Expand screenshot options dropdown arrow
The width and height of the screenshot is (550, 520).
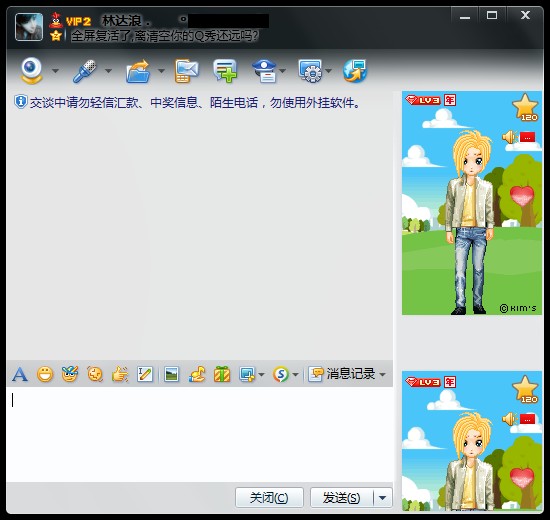tap(261, 375)
